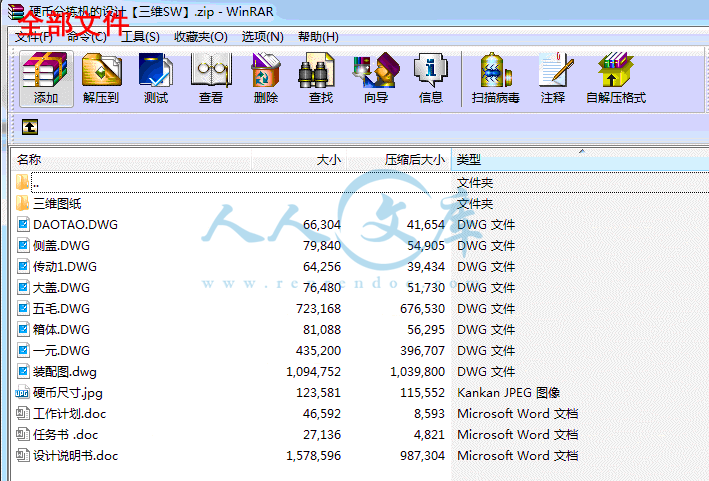Click the 解压到 (Extract to) icon
This screenshot has height=481, width=709.
101,78
